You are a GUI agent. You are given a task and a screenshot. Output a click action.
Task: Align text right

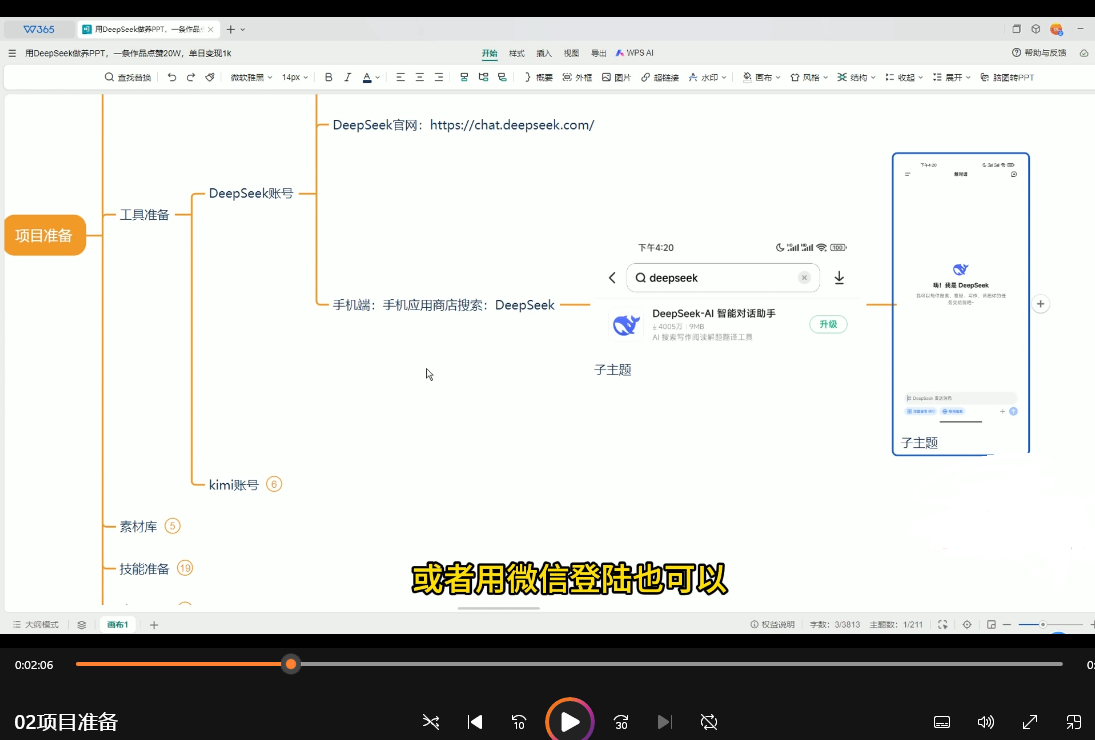pos(439,77)
